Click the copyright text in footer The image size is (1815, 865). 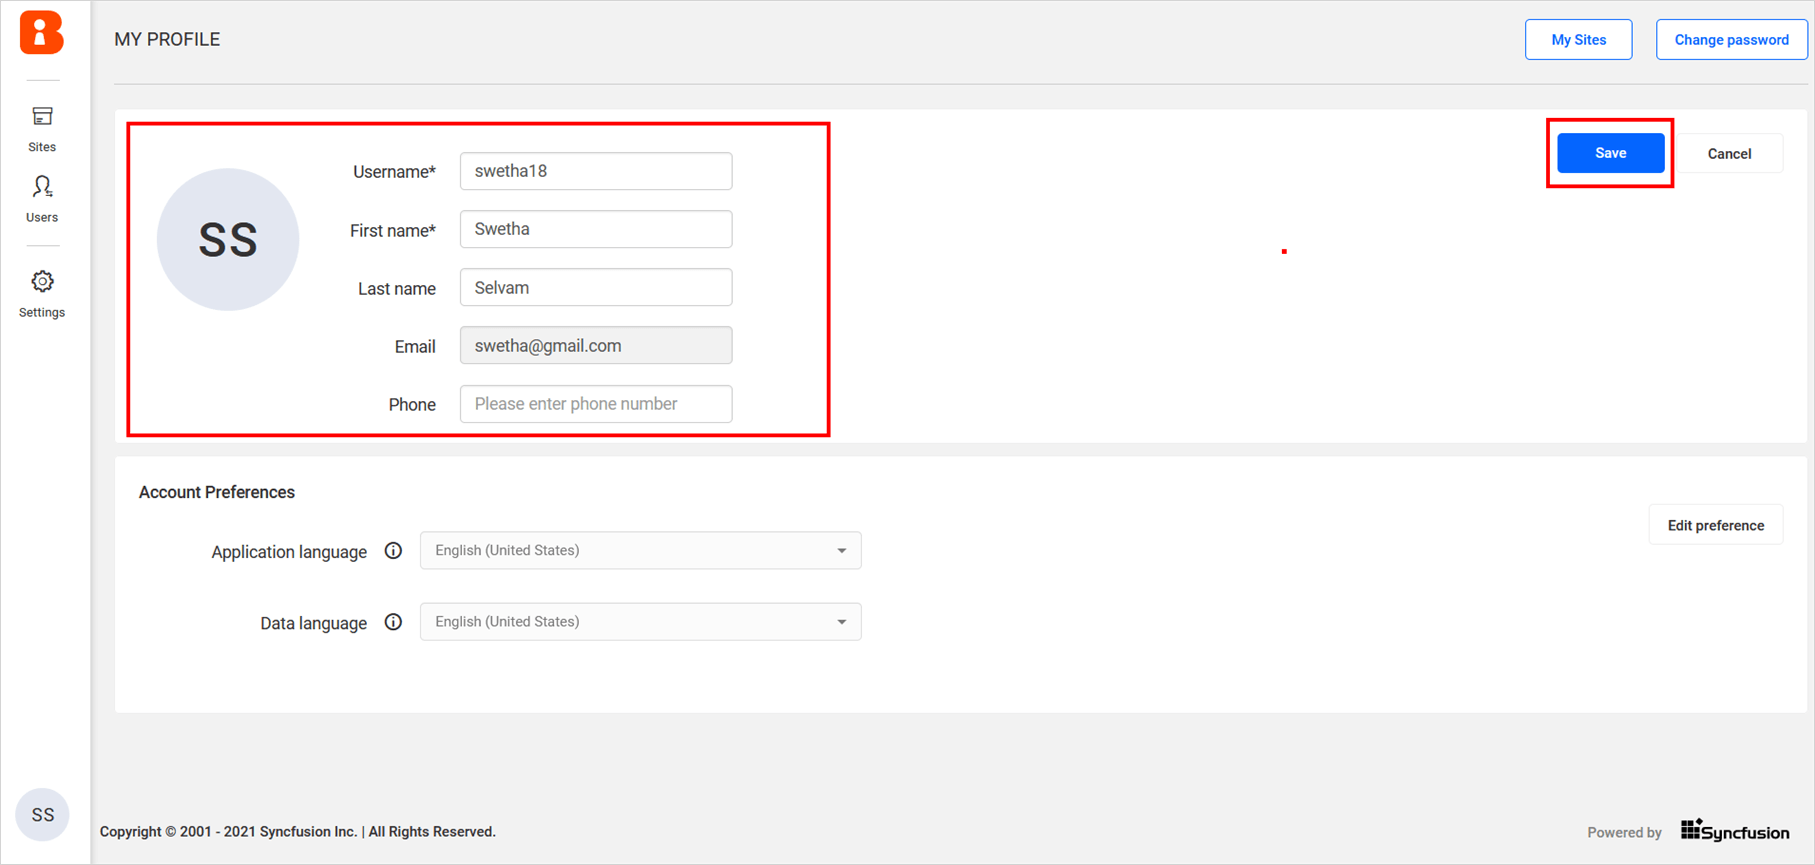coord(298,832)
